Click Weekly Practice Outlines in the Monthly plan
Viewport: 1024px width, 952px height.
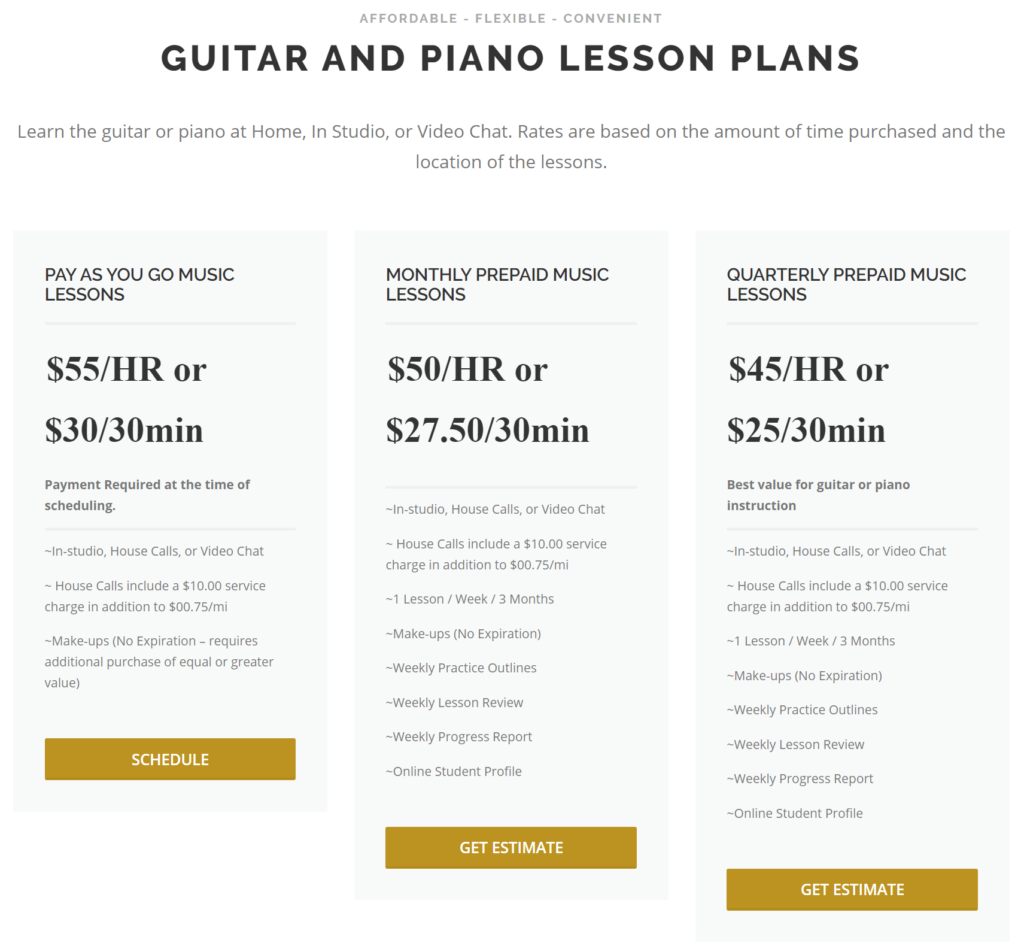click(460, 667)
